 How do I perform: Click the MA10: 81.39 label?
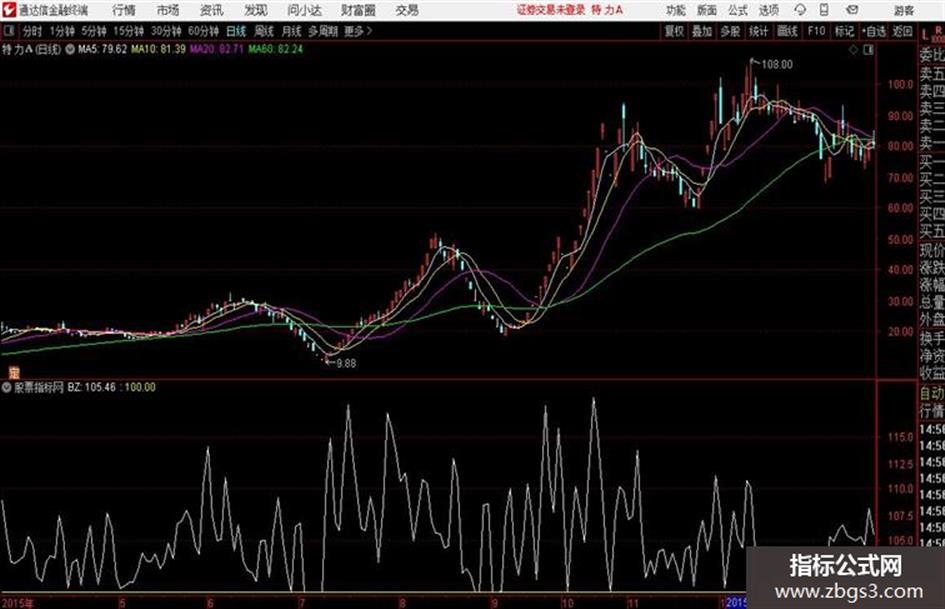click(x=159, y=49)
